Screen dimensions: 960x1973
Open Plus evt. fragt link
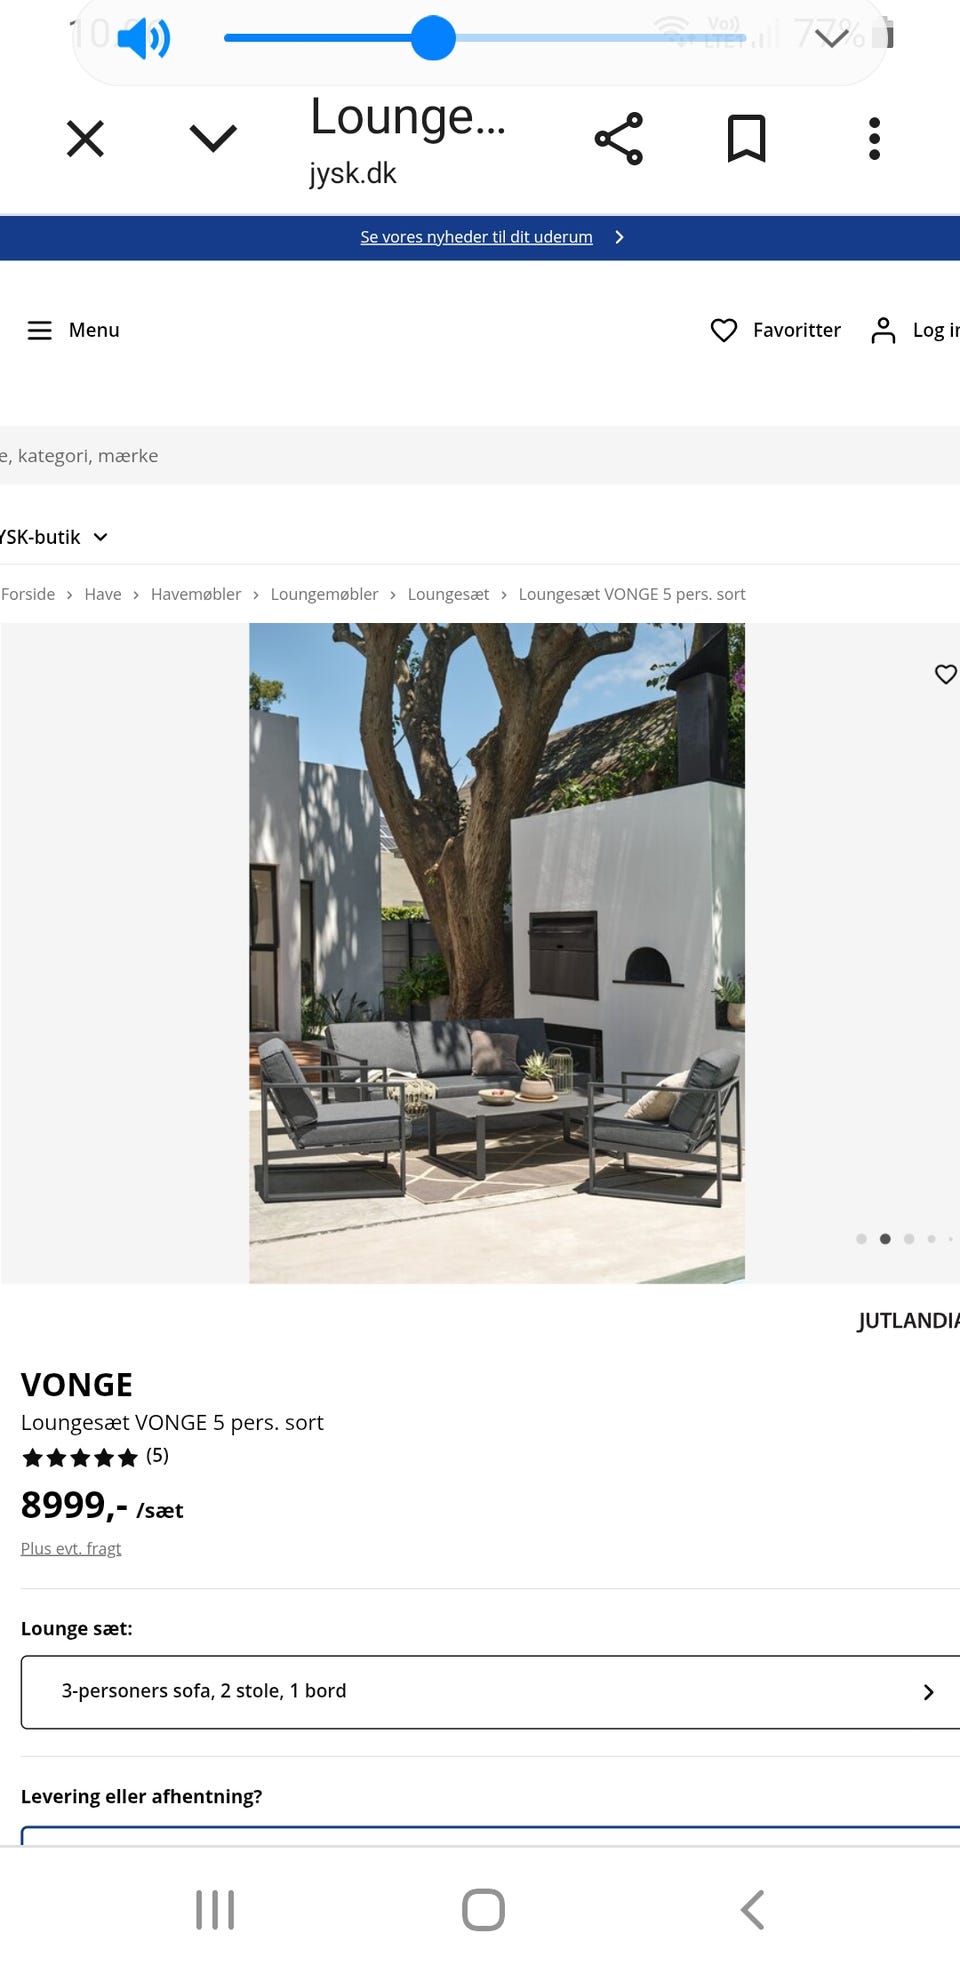click(71, 1548)
